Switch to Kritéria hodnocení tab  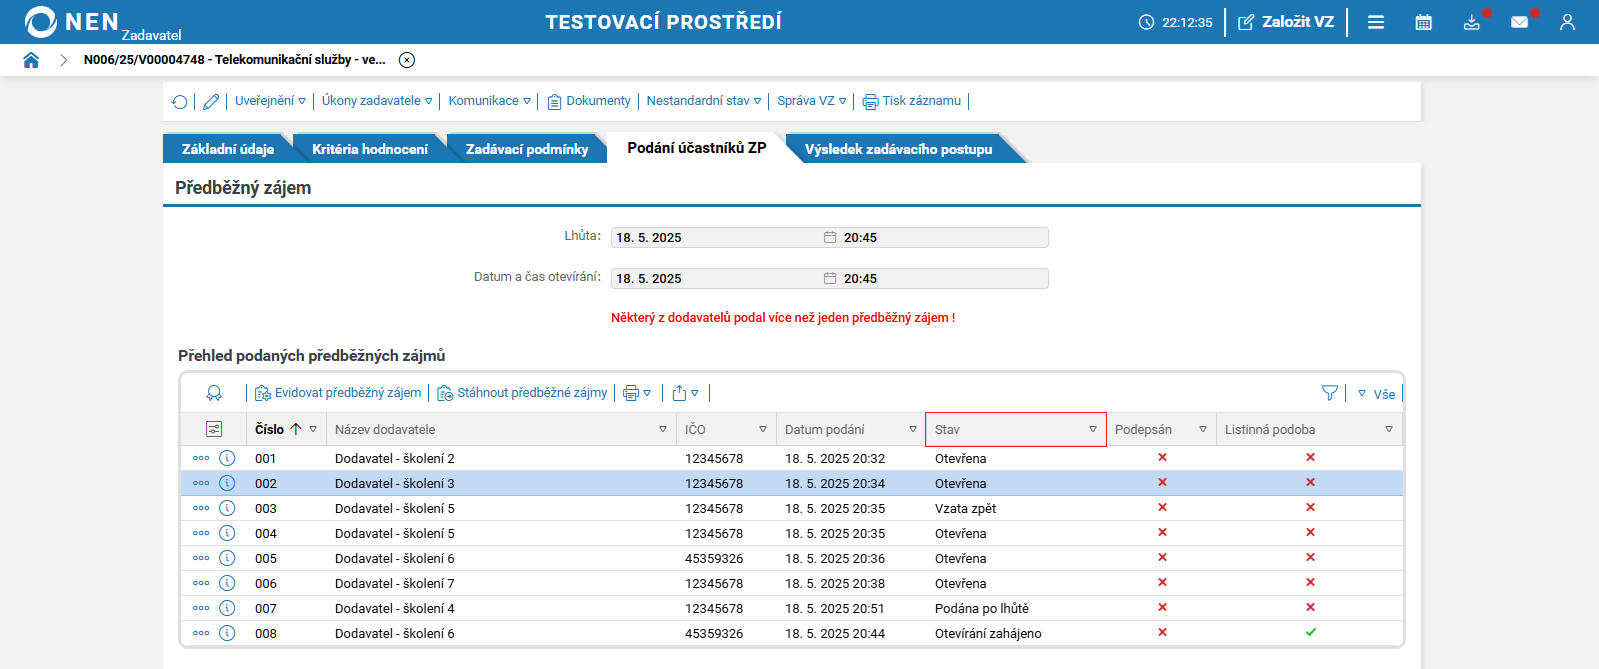[x=370, y=149]
